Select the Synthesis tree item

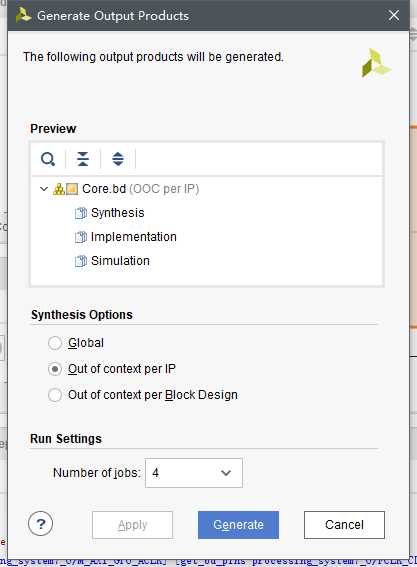click(x=118, y=213)
